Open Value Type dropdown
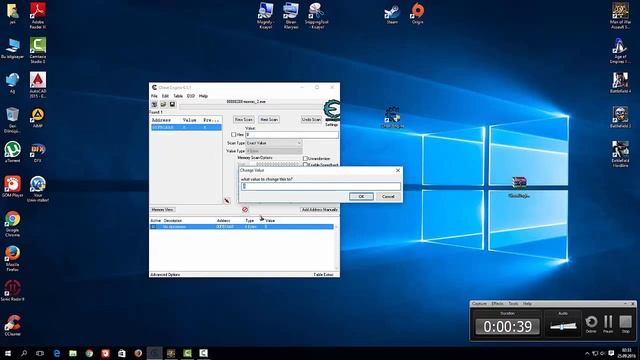This screenshot has height=360, width=640. point(274,151)
